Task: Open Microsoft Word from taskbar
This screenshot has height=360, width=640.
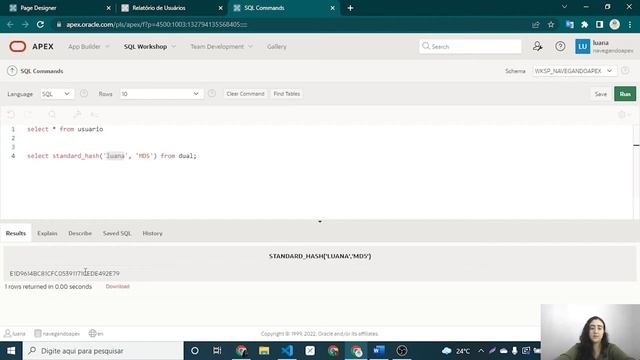Action: click(378, 351)
